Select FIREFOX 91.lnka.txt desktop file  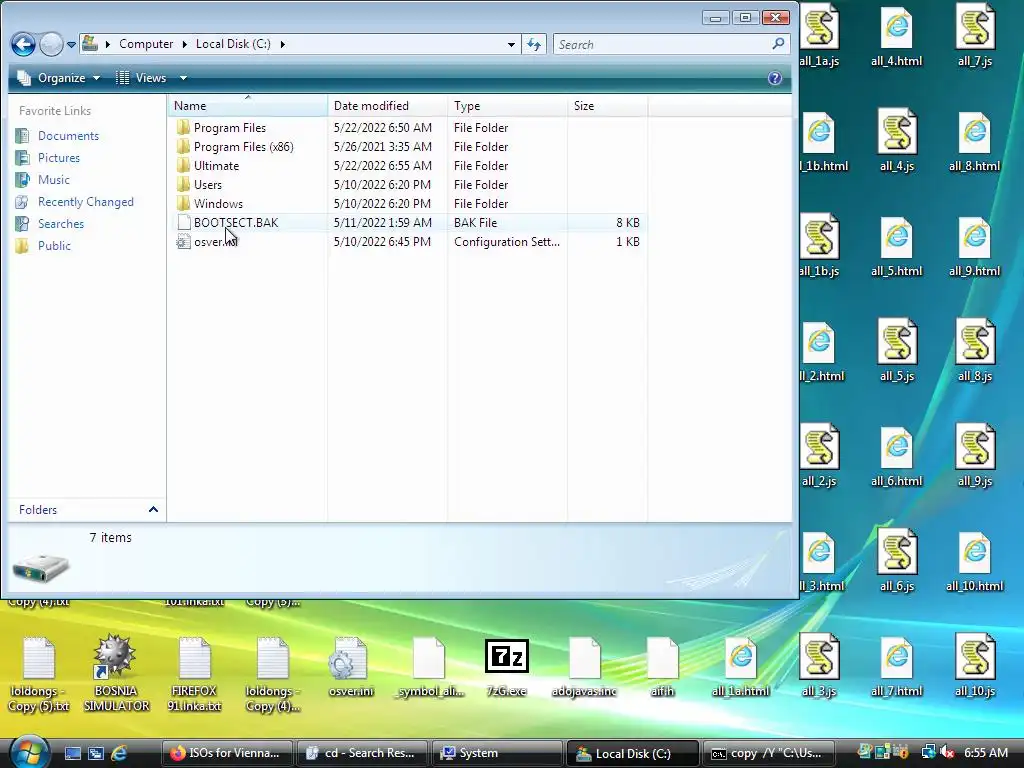click(x=194, y=674)
